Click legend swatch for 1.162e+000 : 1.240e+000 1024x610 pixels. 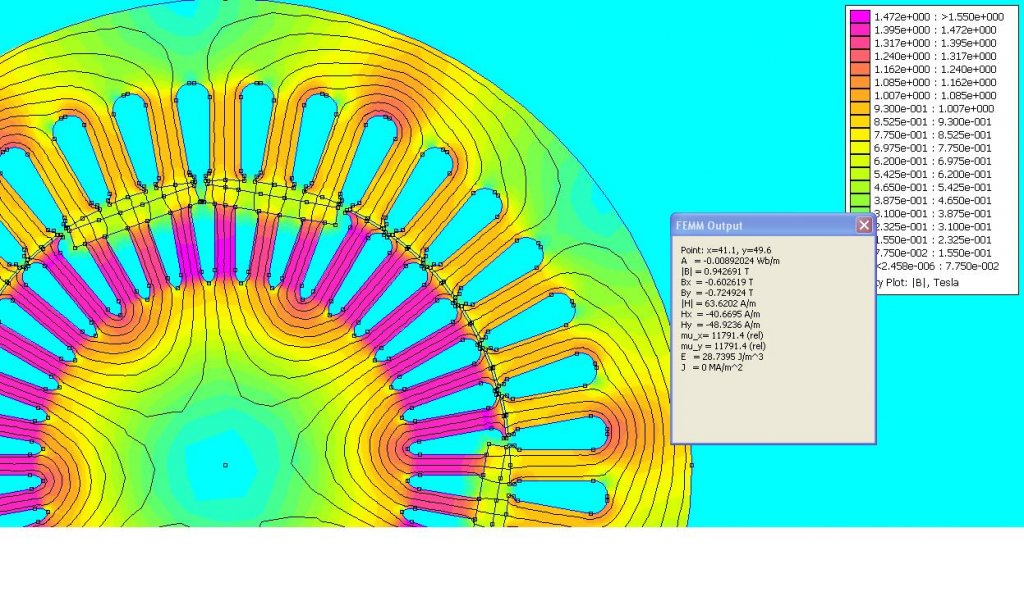[860, 69]
